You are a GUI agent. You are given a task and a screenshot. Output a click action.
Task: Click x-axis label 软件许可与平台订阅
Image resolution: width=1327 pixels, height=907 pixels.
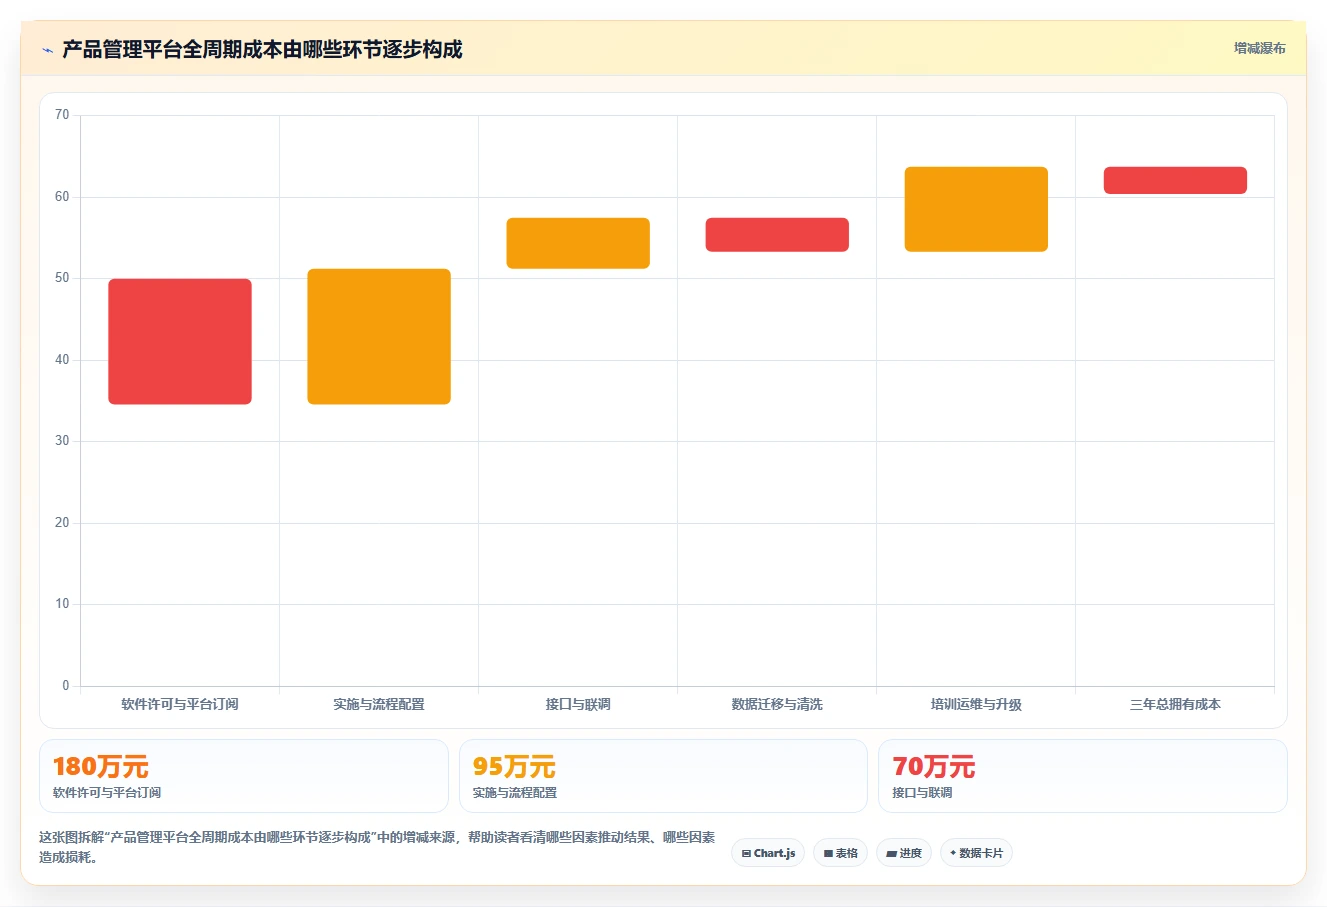[x=180, y=704]
